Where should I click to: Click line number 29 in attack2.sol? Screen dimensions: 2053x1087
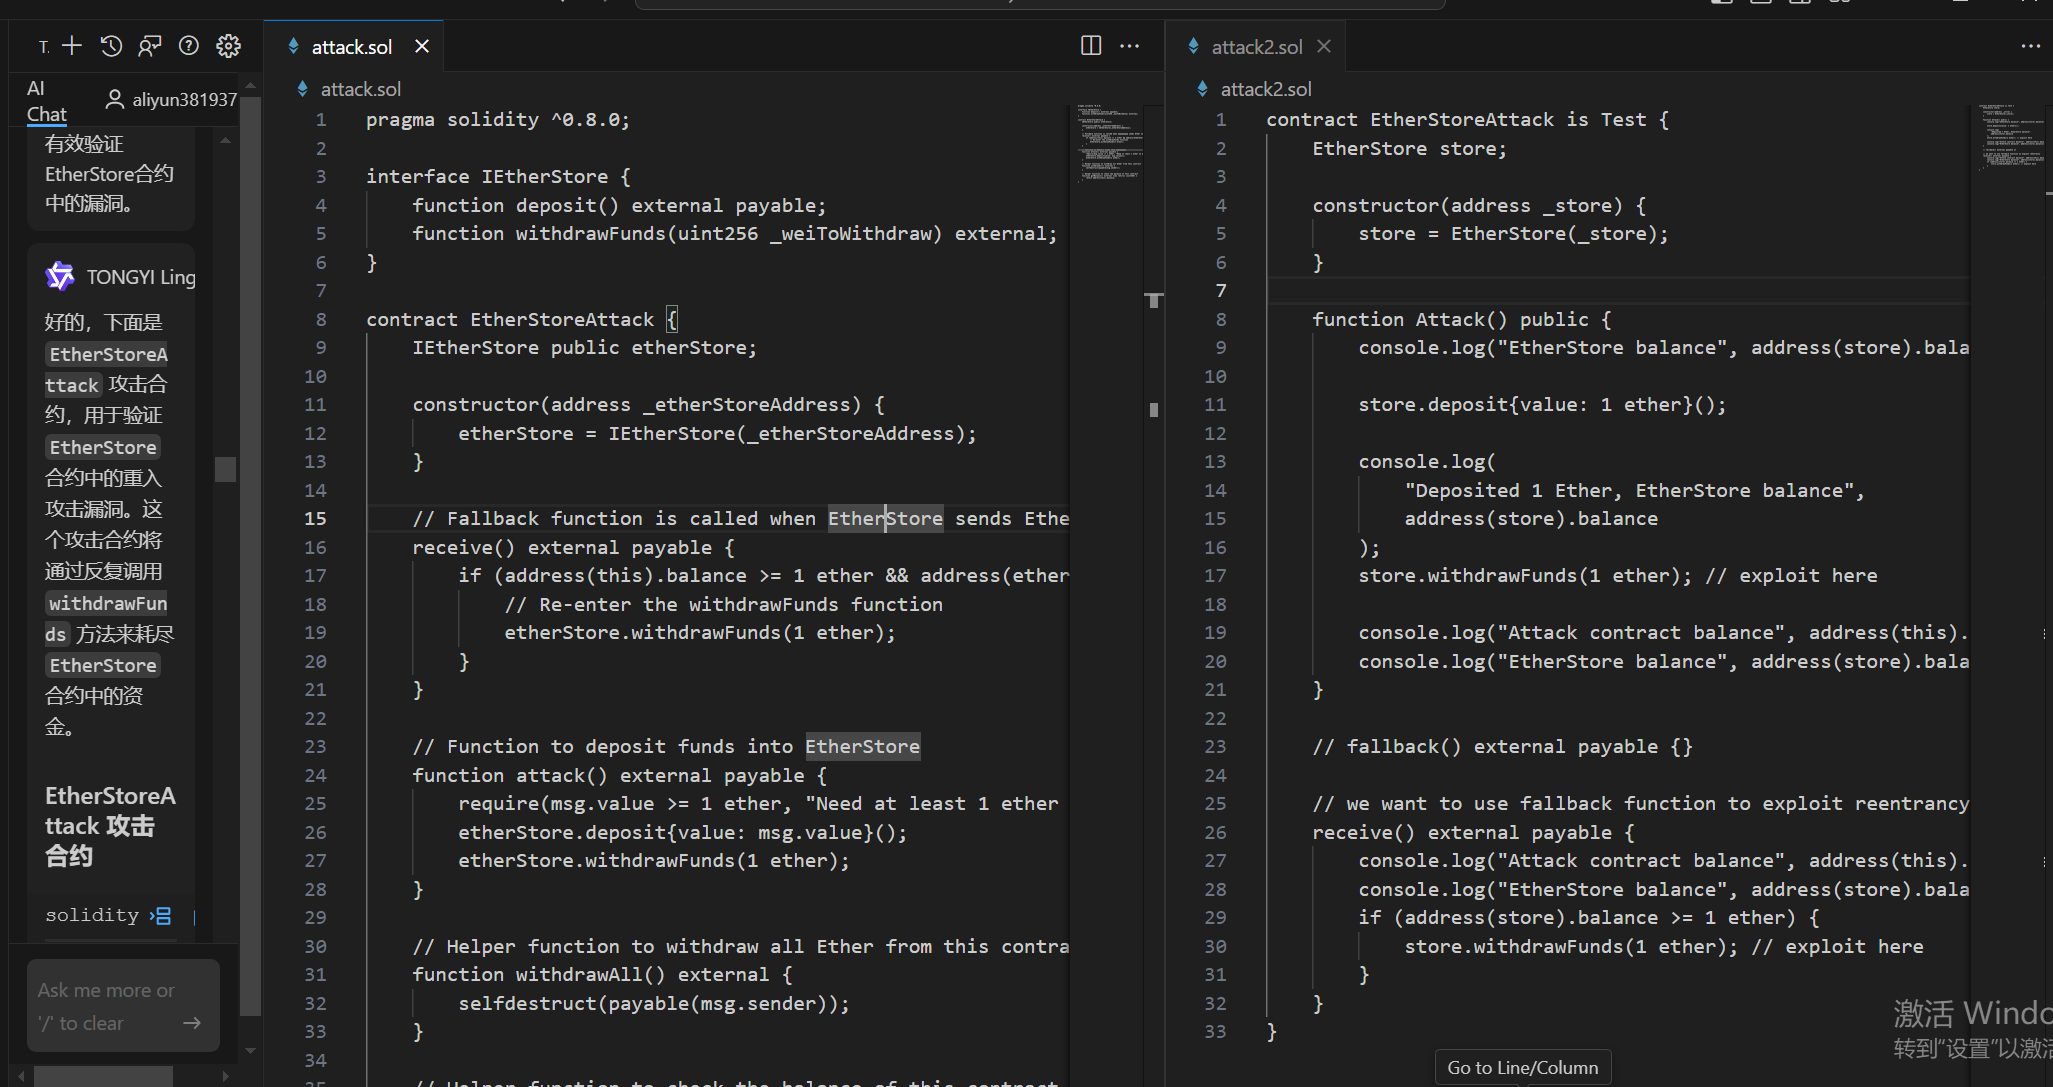[1215, 917]
